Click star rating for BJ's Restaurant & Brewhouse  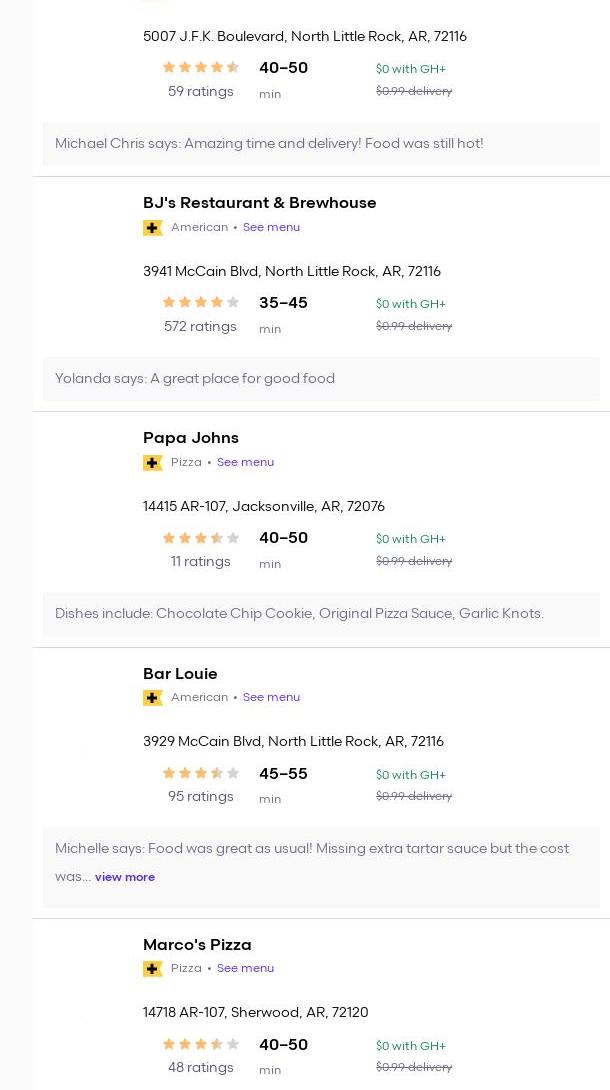pyautogui.click(x=201, y=302)
